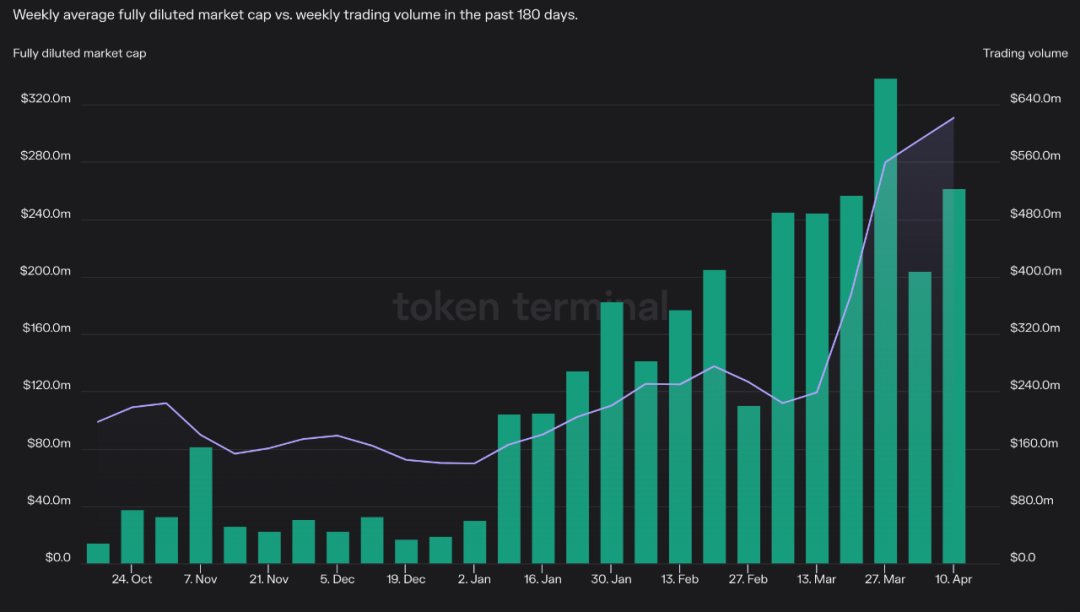1080x612 pixels.
Task: Click the bar above 13. Mar label
Action: pyautogui.click(x=817, y=387)
